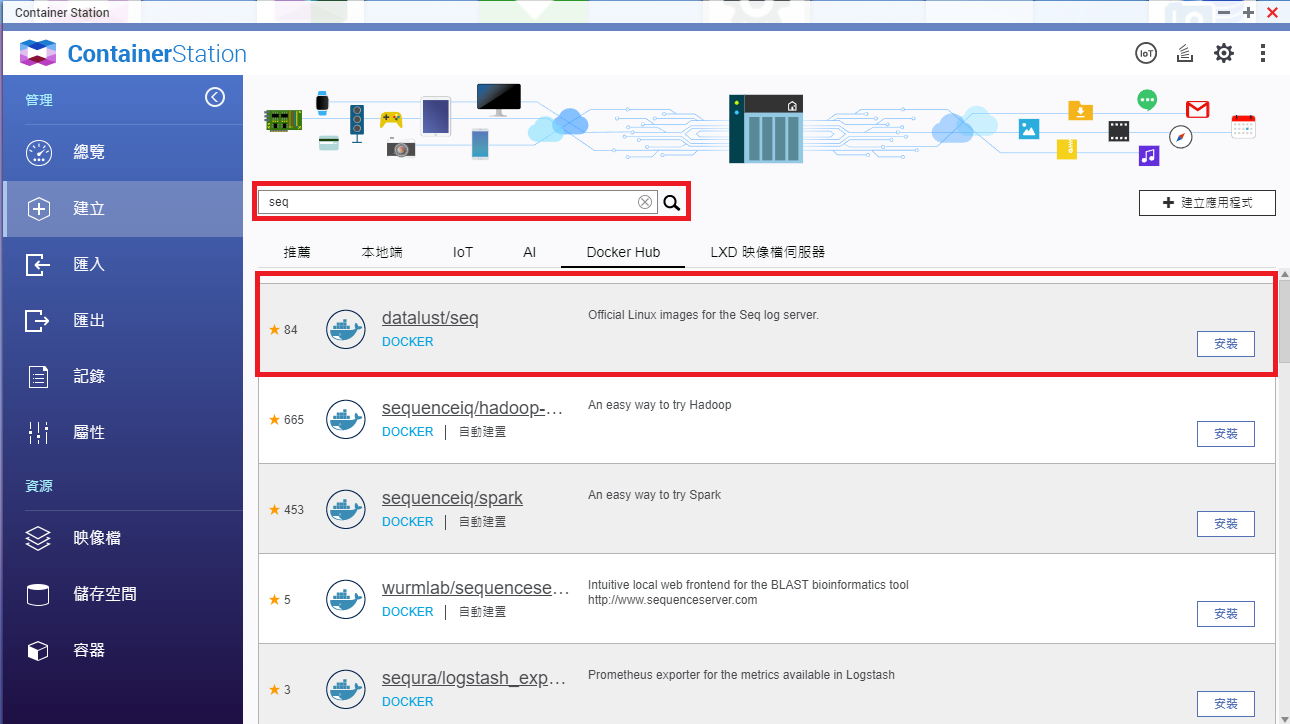Open the settings gear icon

1224,53
